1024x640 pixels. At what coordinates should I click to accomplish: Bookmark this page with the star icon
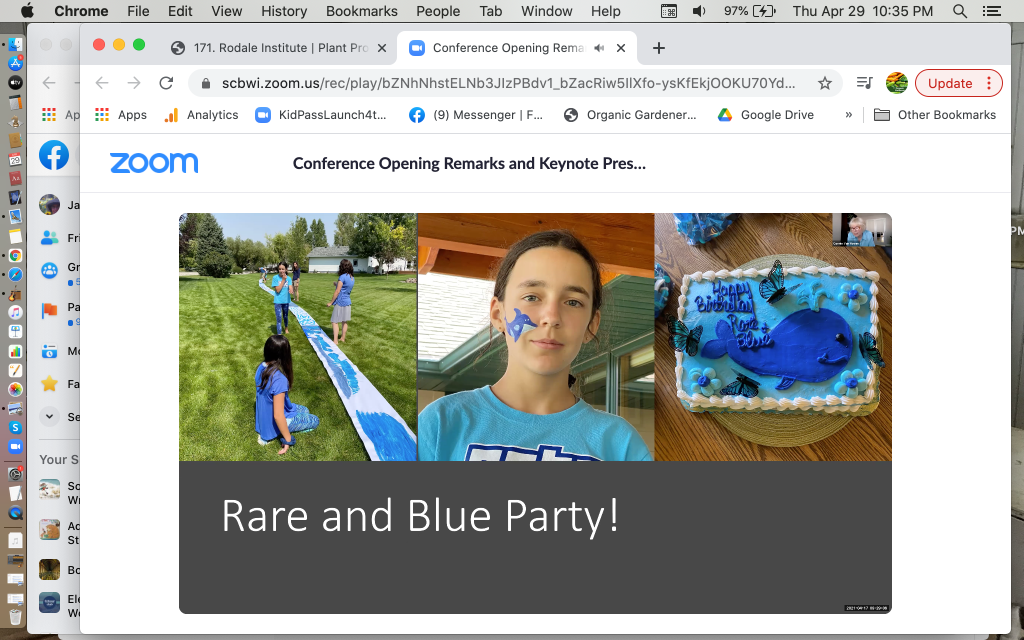(825, 83)
